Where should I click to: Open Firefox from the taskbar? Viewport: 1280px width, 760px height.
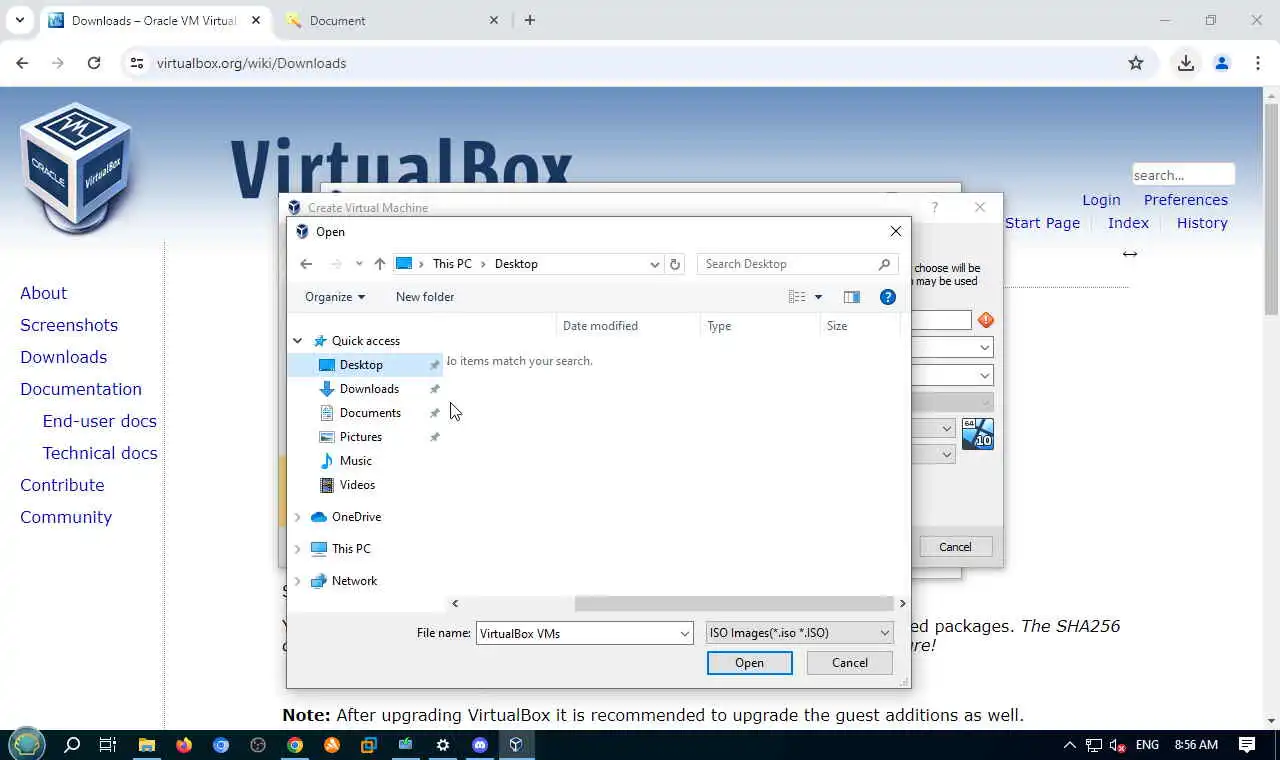tap(183, 745)
